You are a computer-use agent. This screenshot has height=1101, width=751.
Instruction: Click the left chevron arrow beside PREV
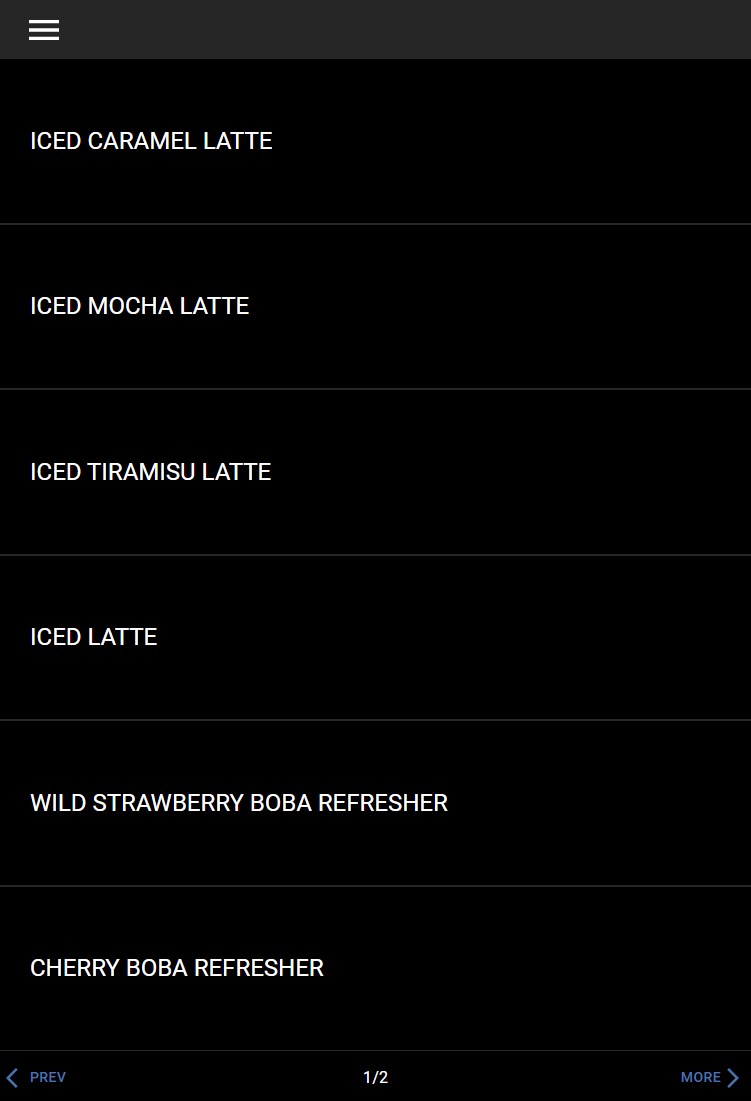12,1077
